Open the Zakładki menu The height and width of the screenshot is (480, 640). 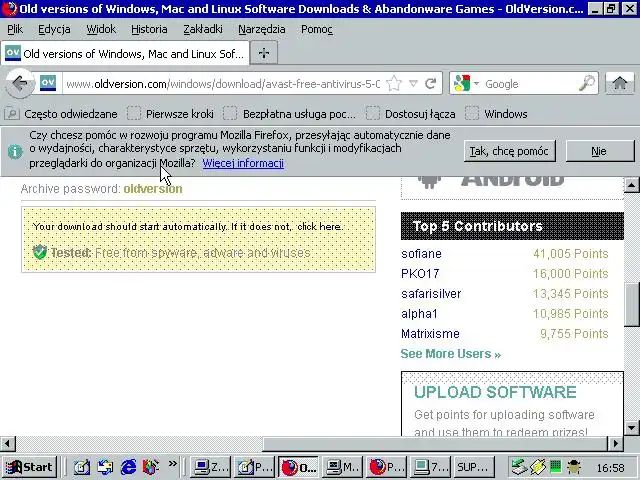(x=203, y=29)
